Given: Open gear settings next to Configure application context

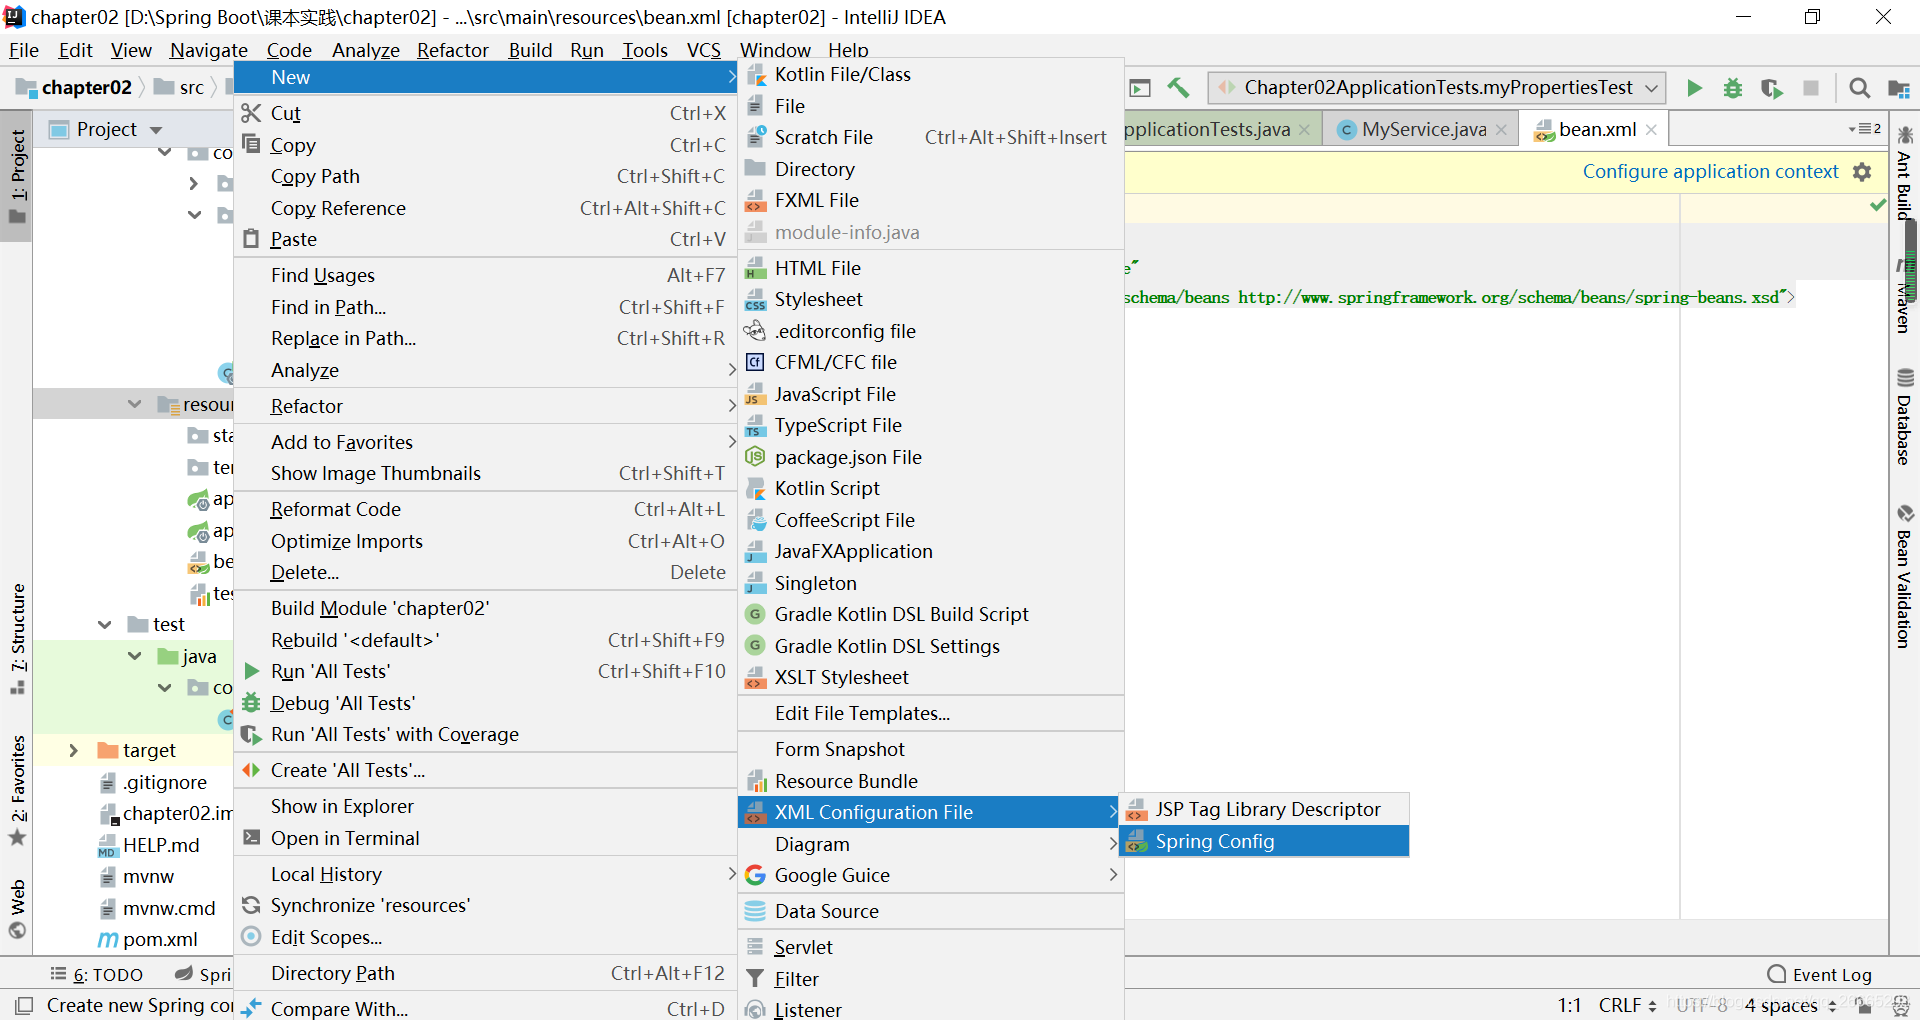Looking at the screenshot, I should 1862,172.
